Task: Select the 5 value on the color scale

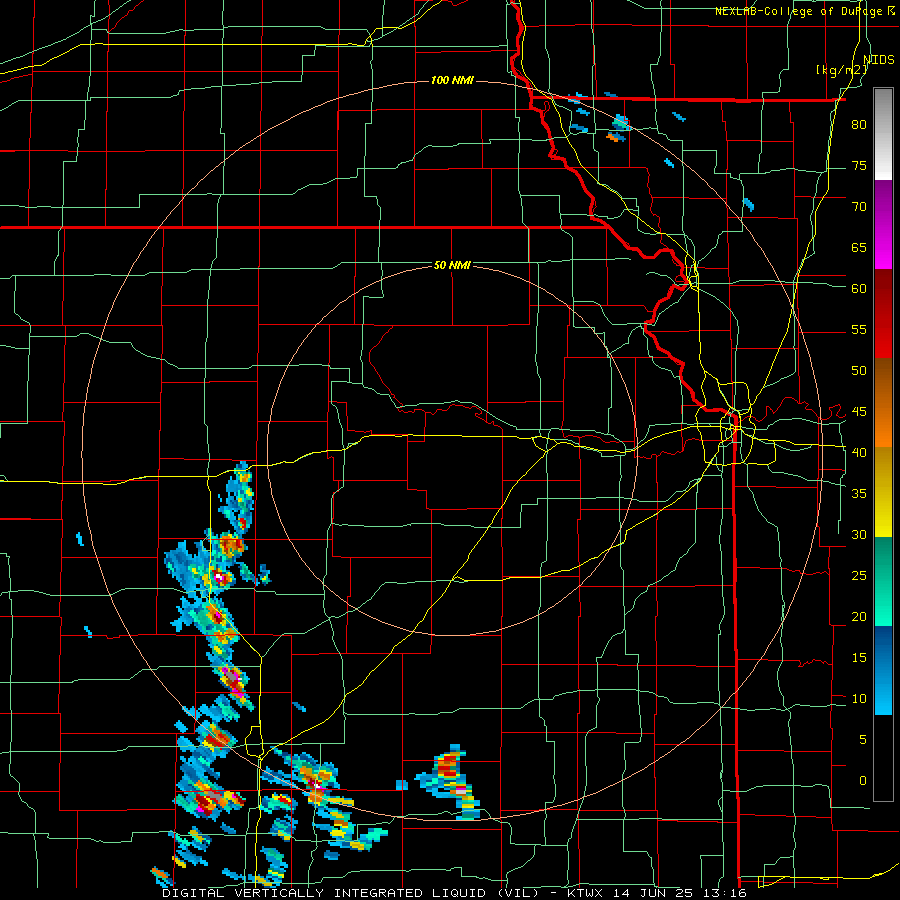Action: pyautogui.click(x=863, y=740)
